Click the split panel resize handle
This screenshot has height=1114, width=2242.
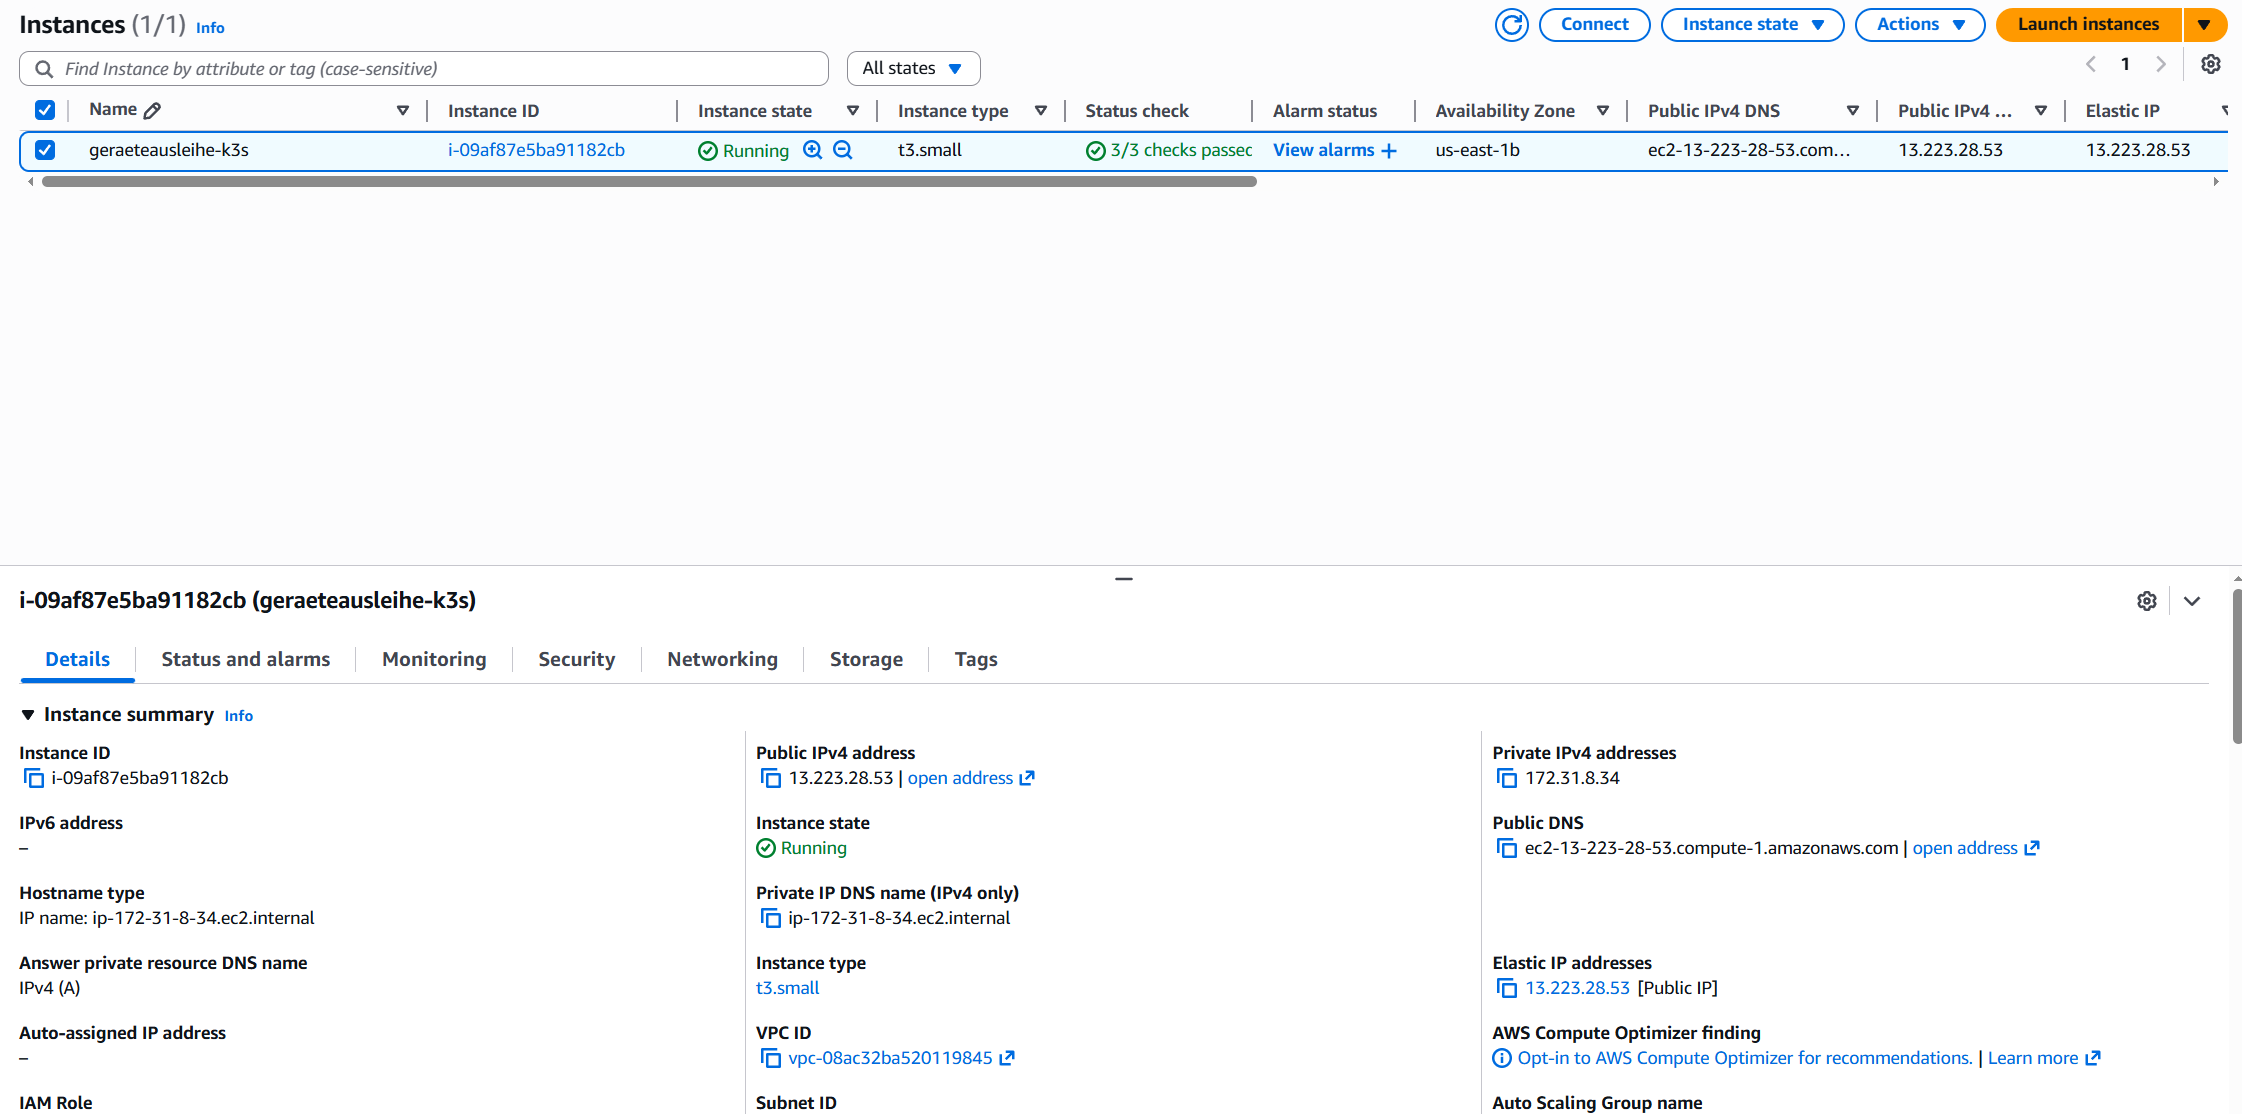point(1124,579)
